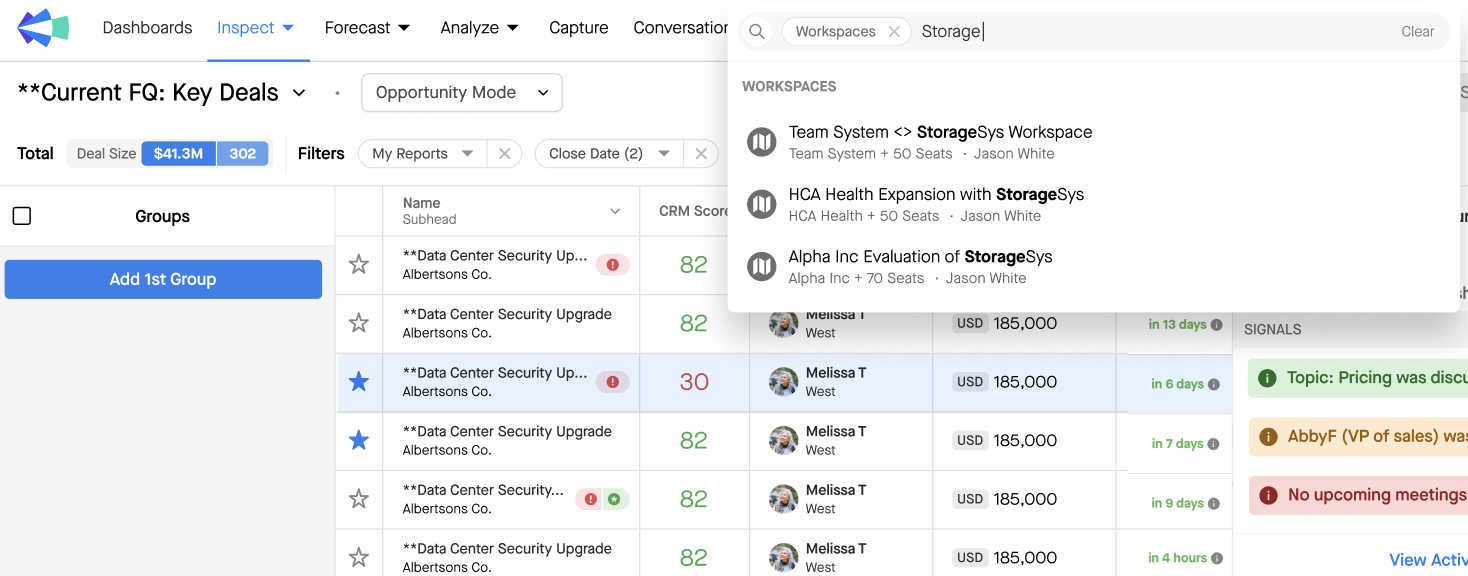The image size is (1468, 576).
Task: Tick the Groups checkbox
Action: (22, 216)
